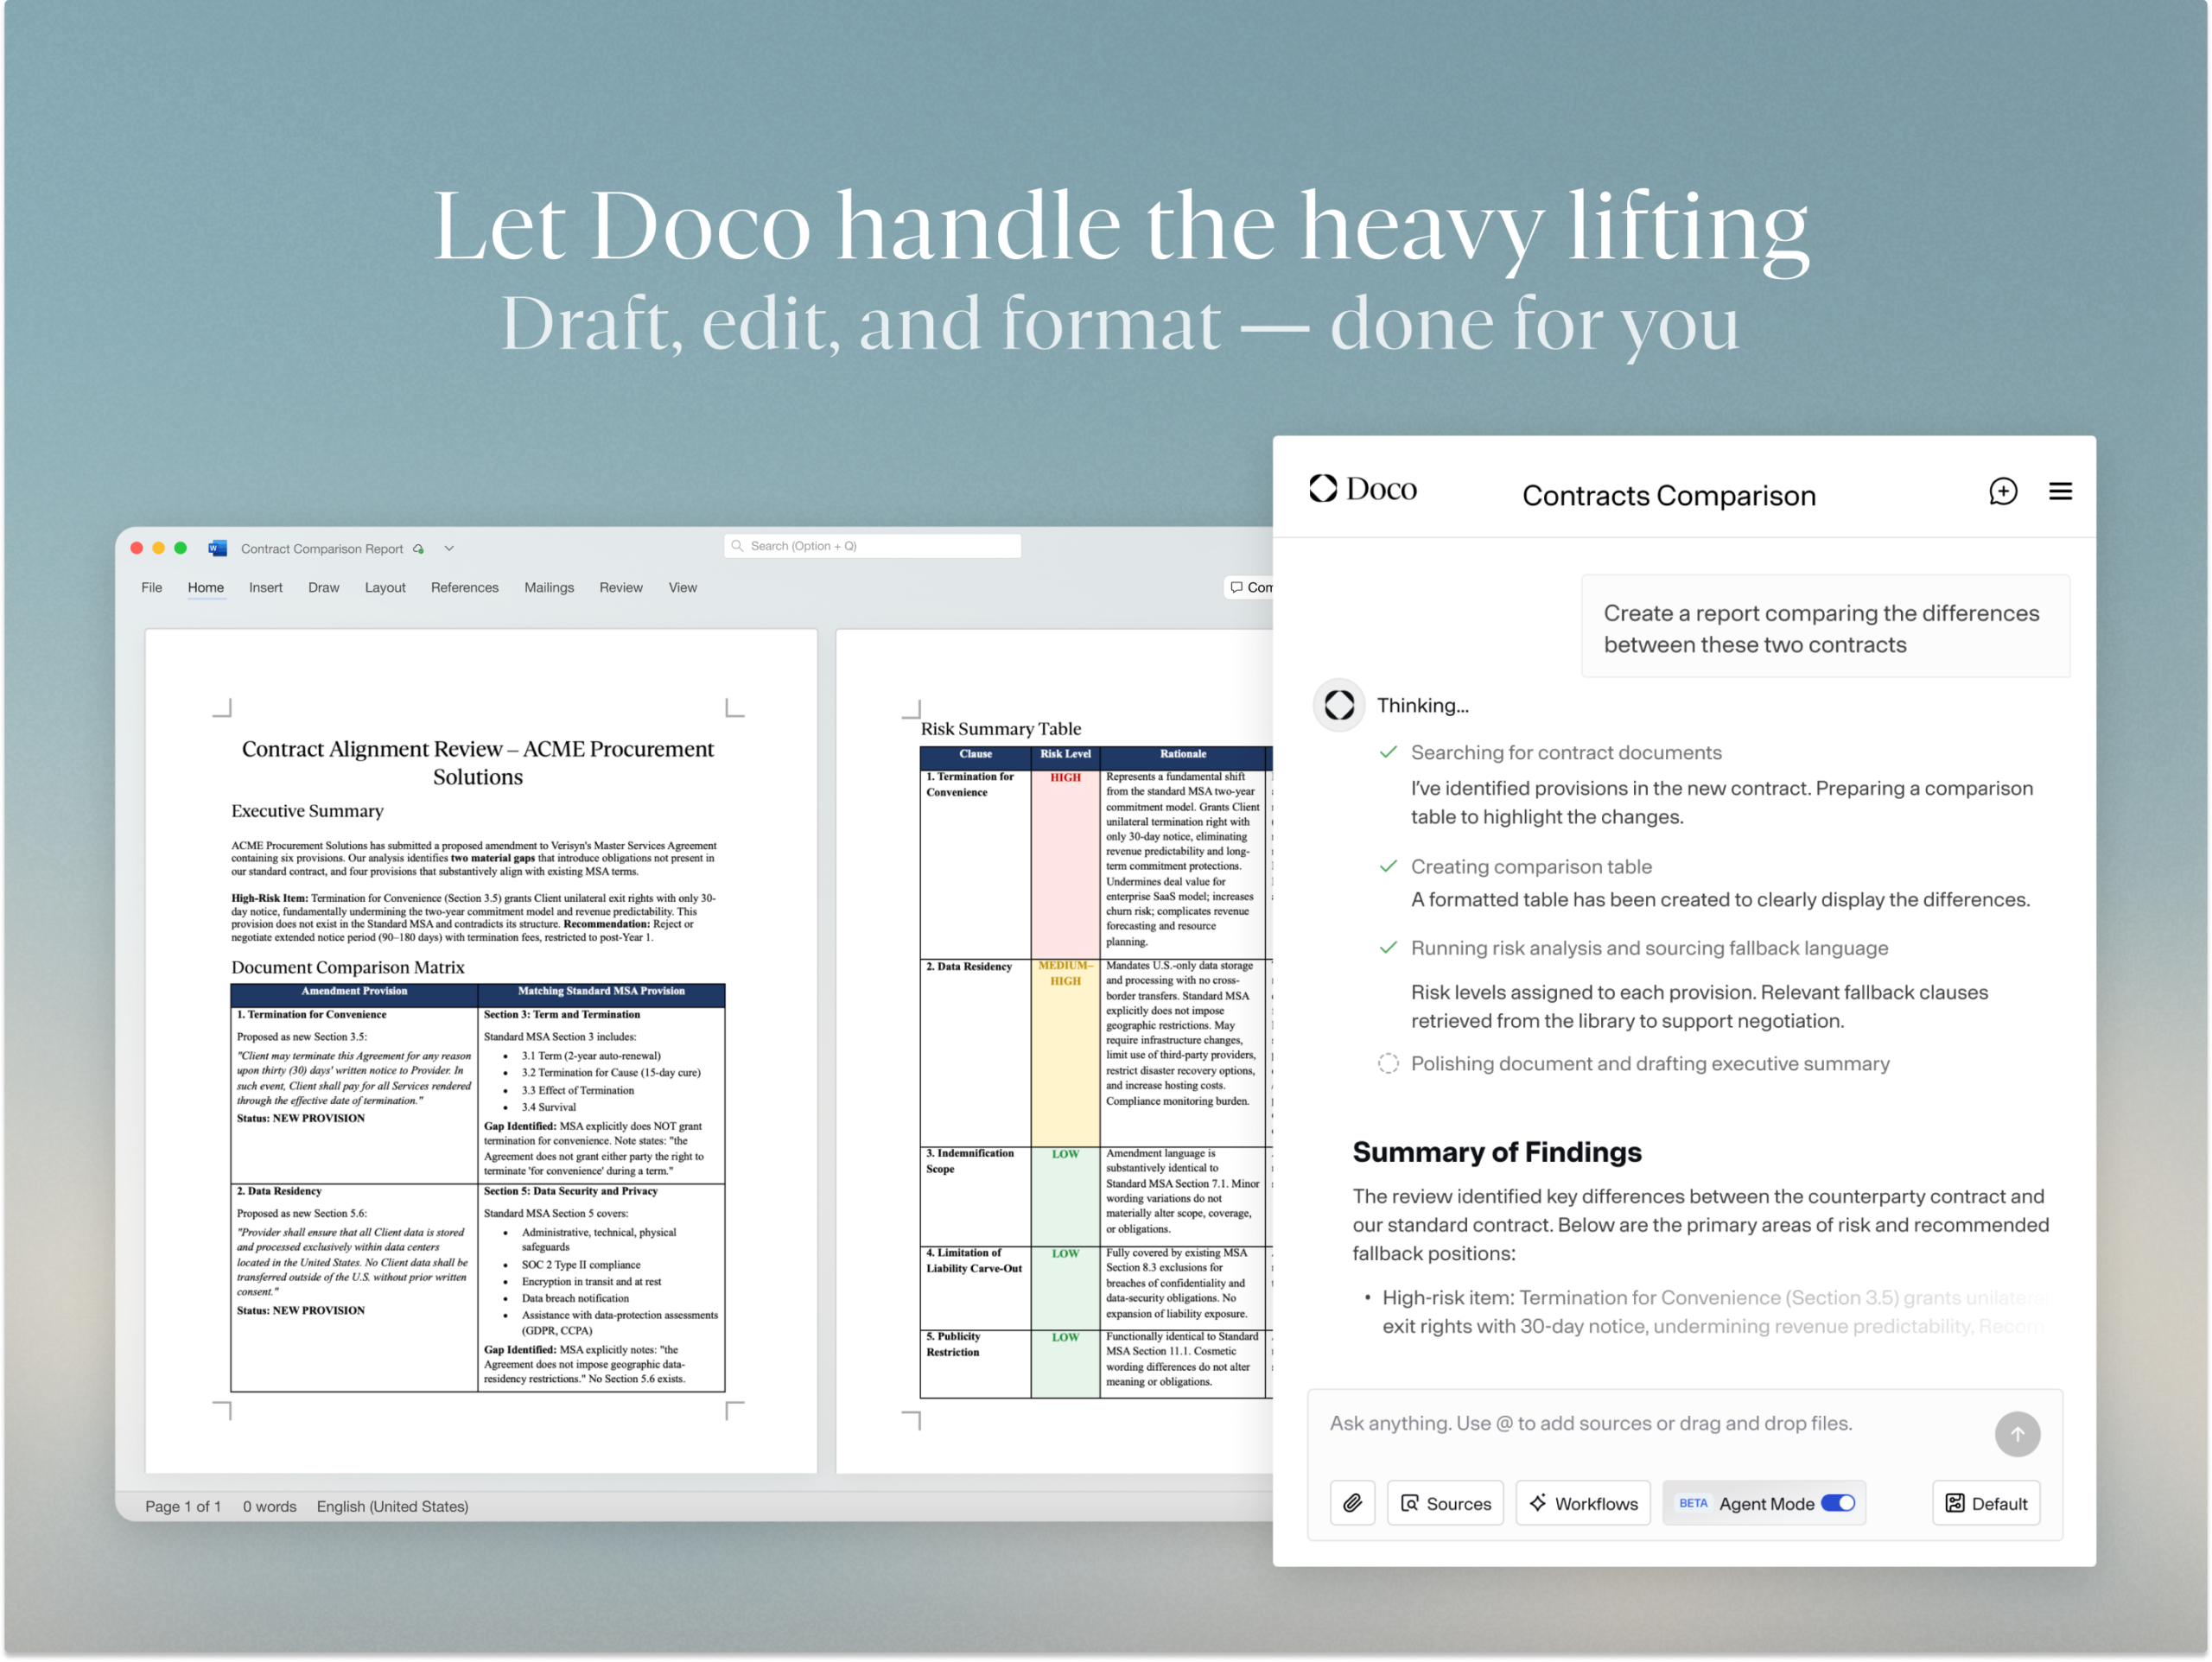
Task: Expand the document title dropdown chevron
Action: coord(449,548)
